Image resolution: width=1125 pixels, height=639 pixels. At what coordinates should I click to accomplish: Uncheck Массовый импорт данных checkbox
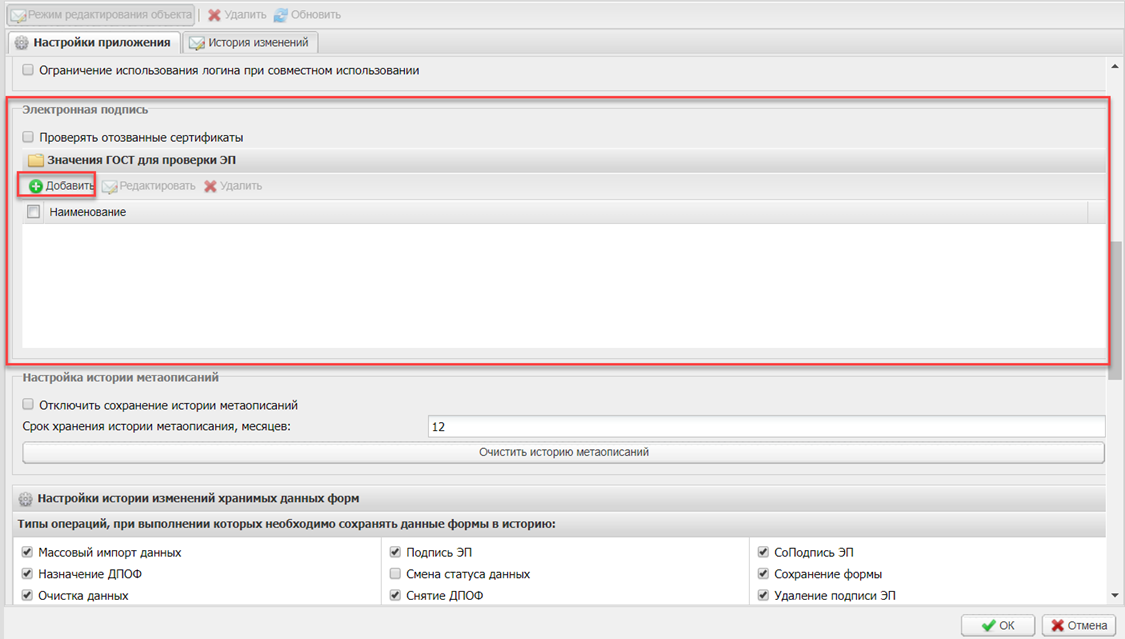click(29, 552)
